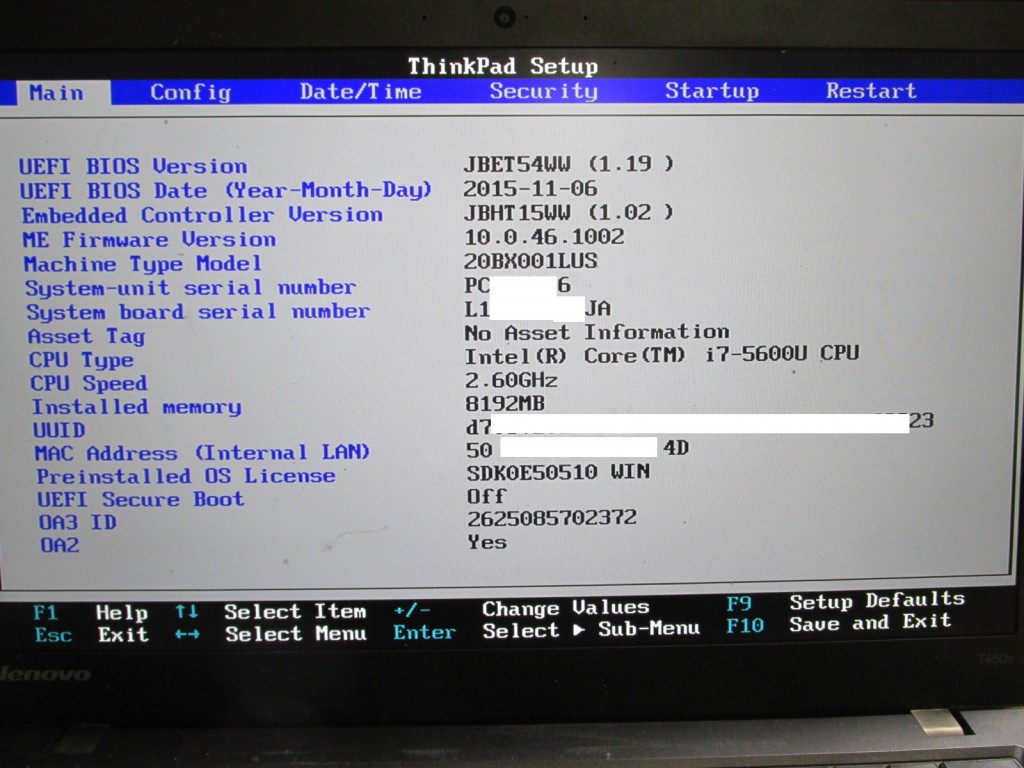Open the Startup tab

tap(712, 90)
